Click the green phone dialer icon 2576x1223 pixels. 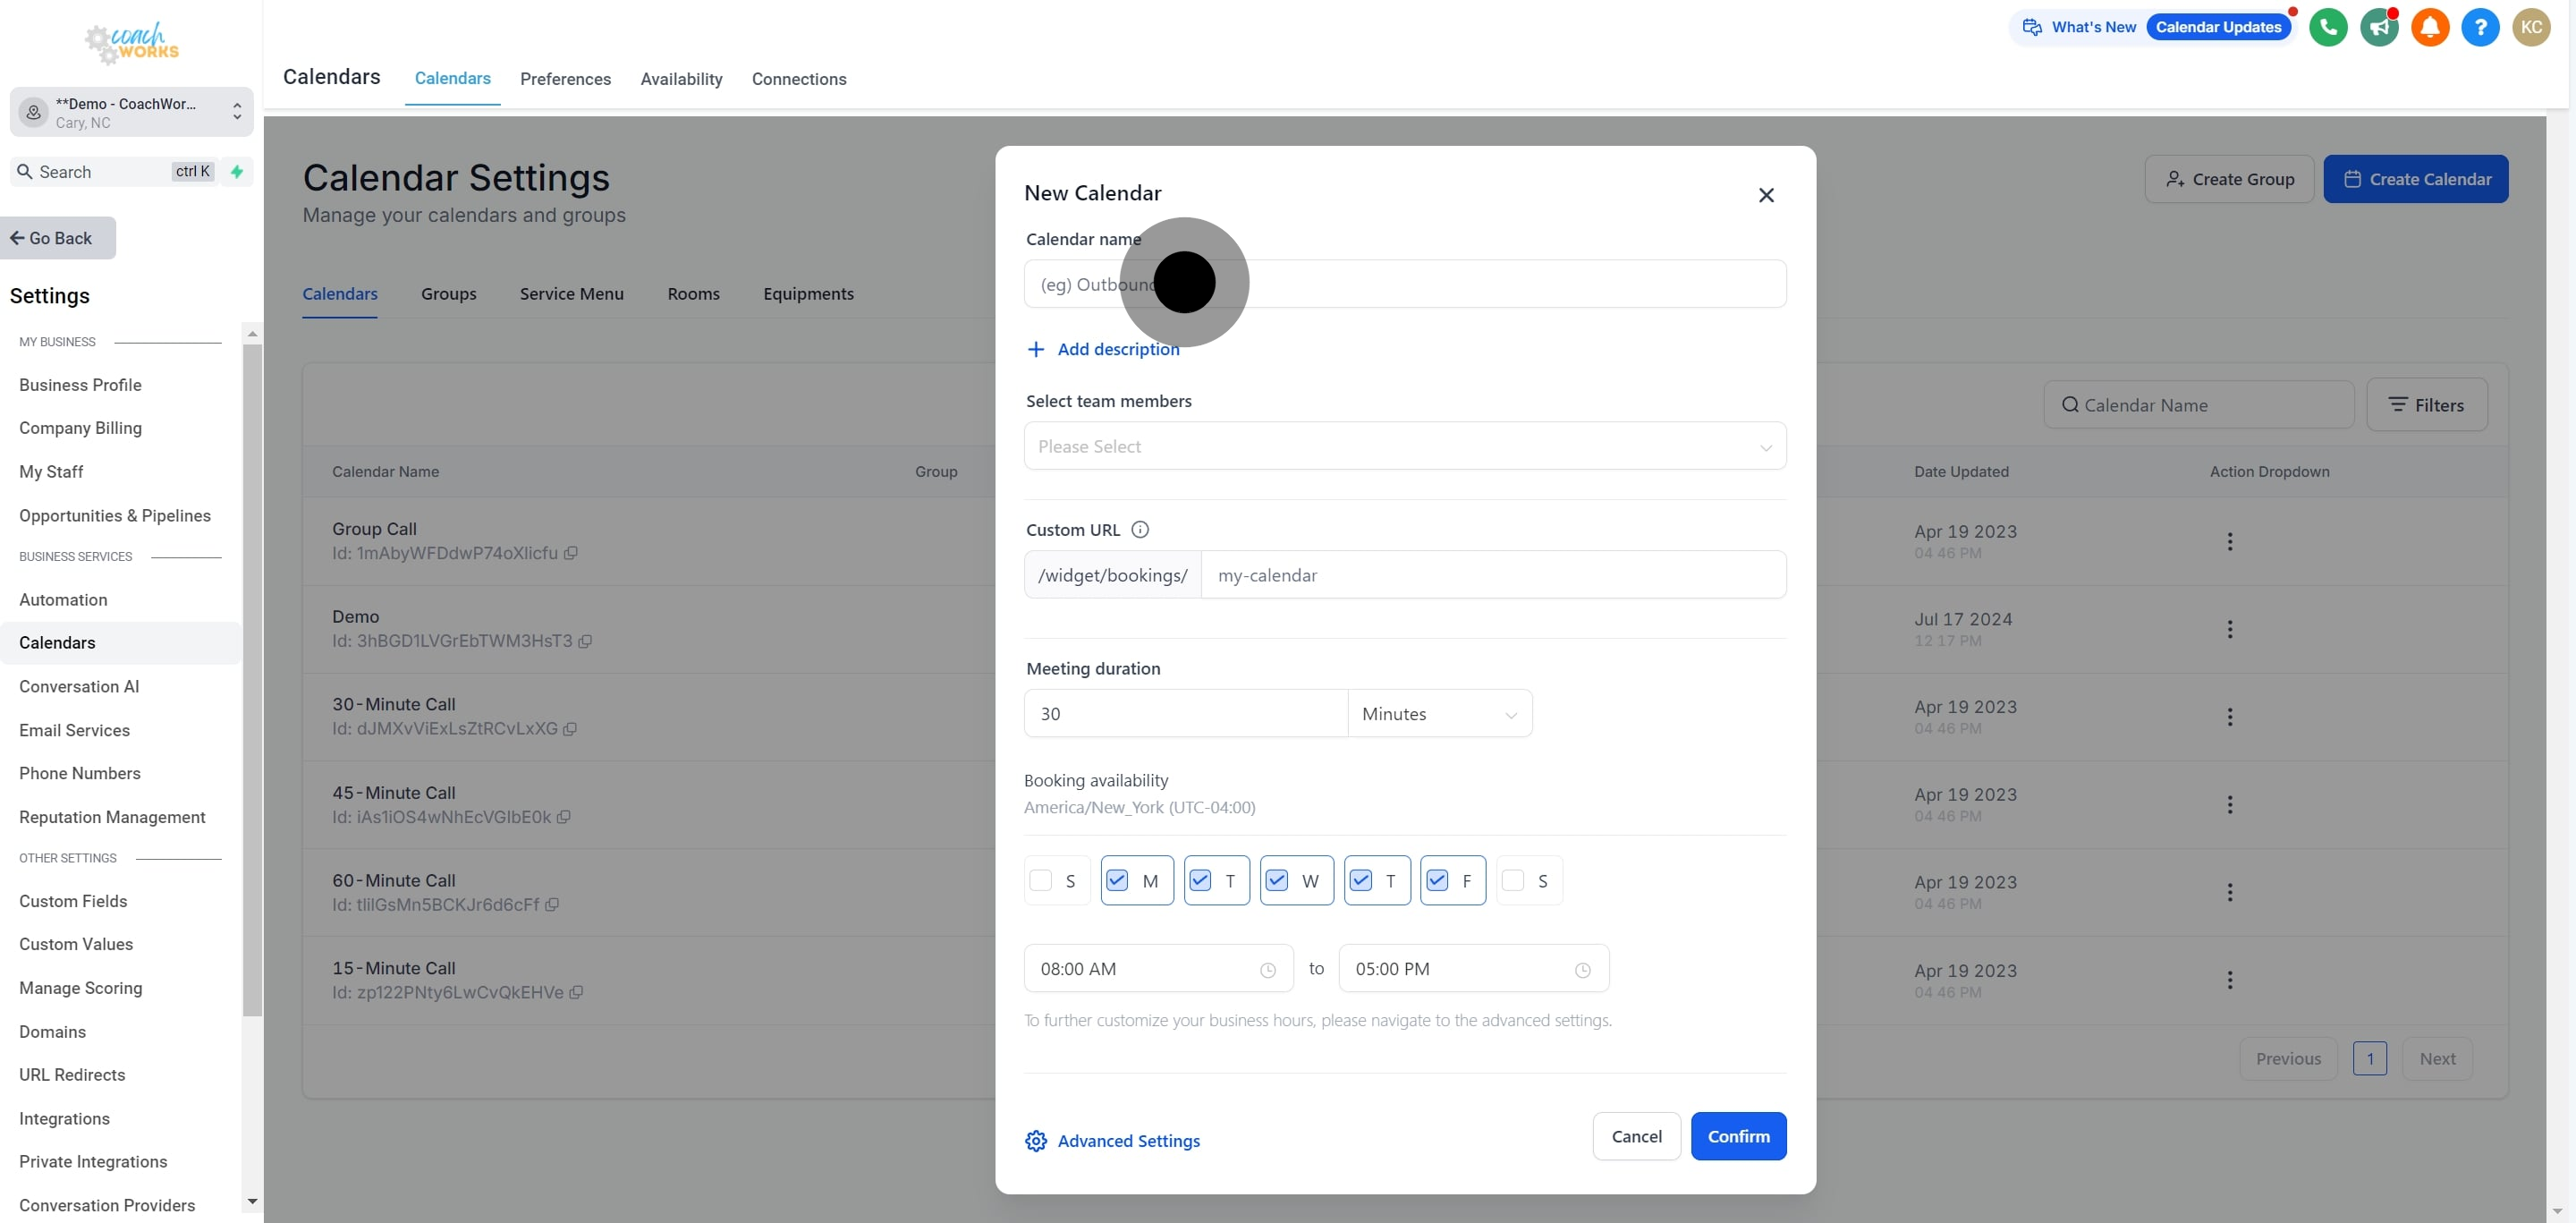point(2328,27)
